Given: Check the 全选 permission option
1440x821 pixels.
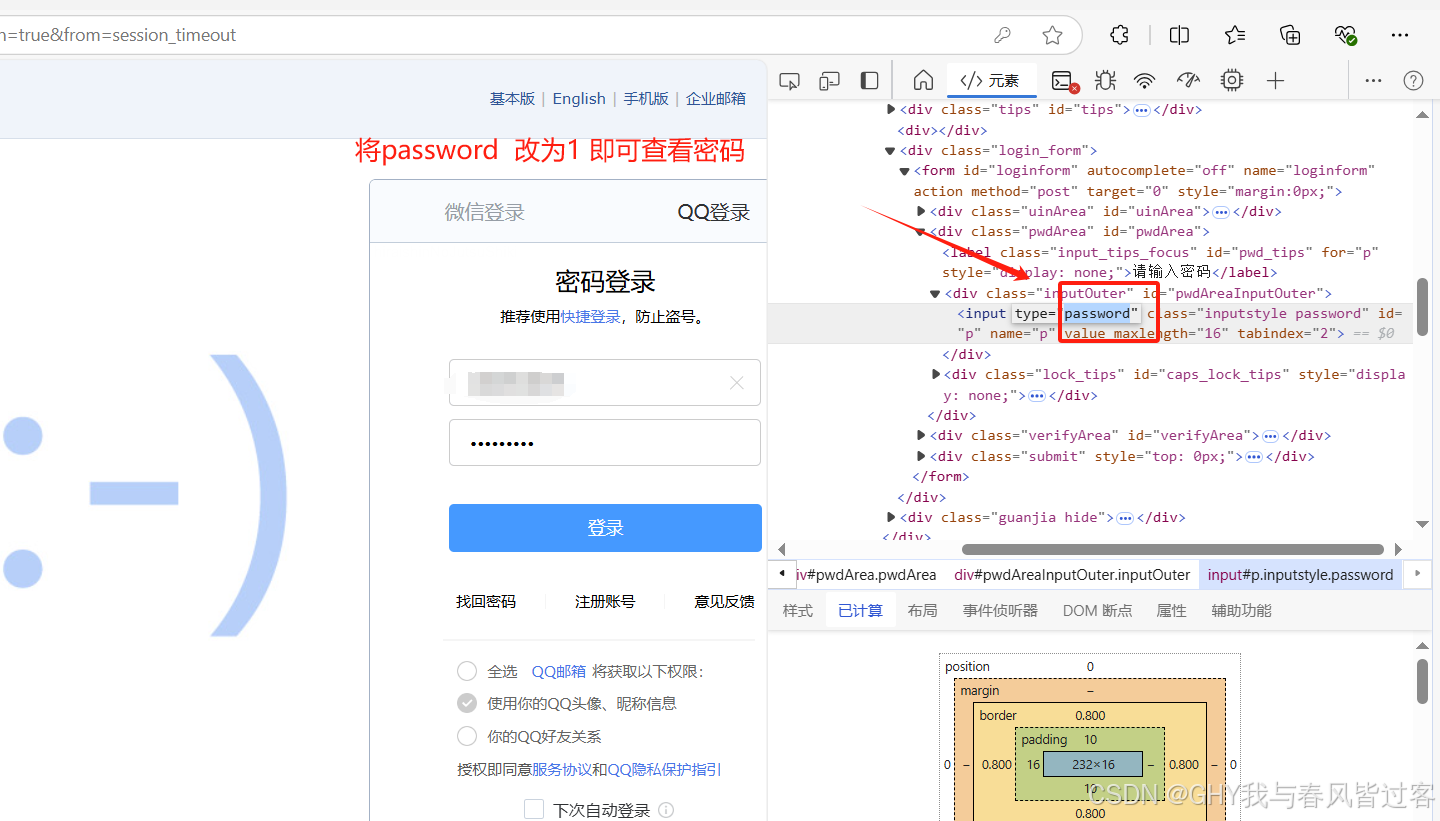Looking at the screenshot, I should pyautogui.click(x=467, y=671).
